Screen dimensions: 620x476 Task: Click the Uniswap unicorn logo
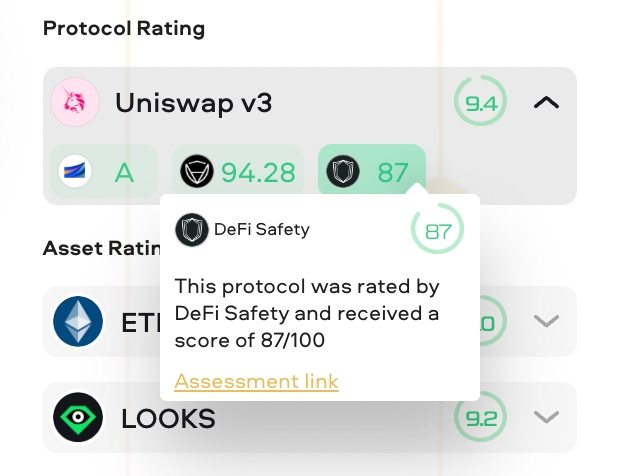[x=75, y=102]
